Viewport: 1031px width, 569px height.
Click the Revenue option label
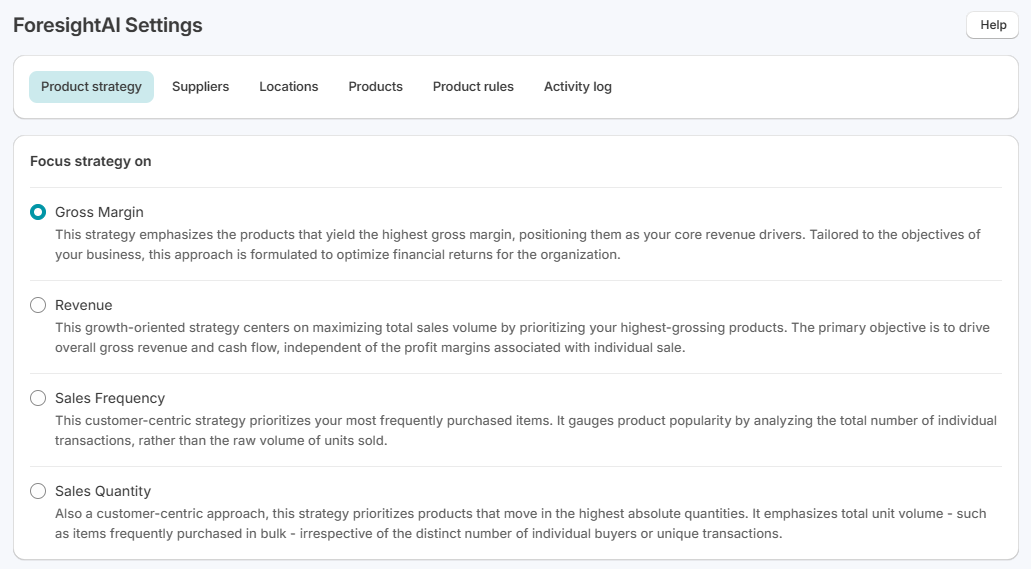click(x=84, y=305)
